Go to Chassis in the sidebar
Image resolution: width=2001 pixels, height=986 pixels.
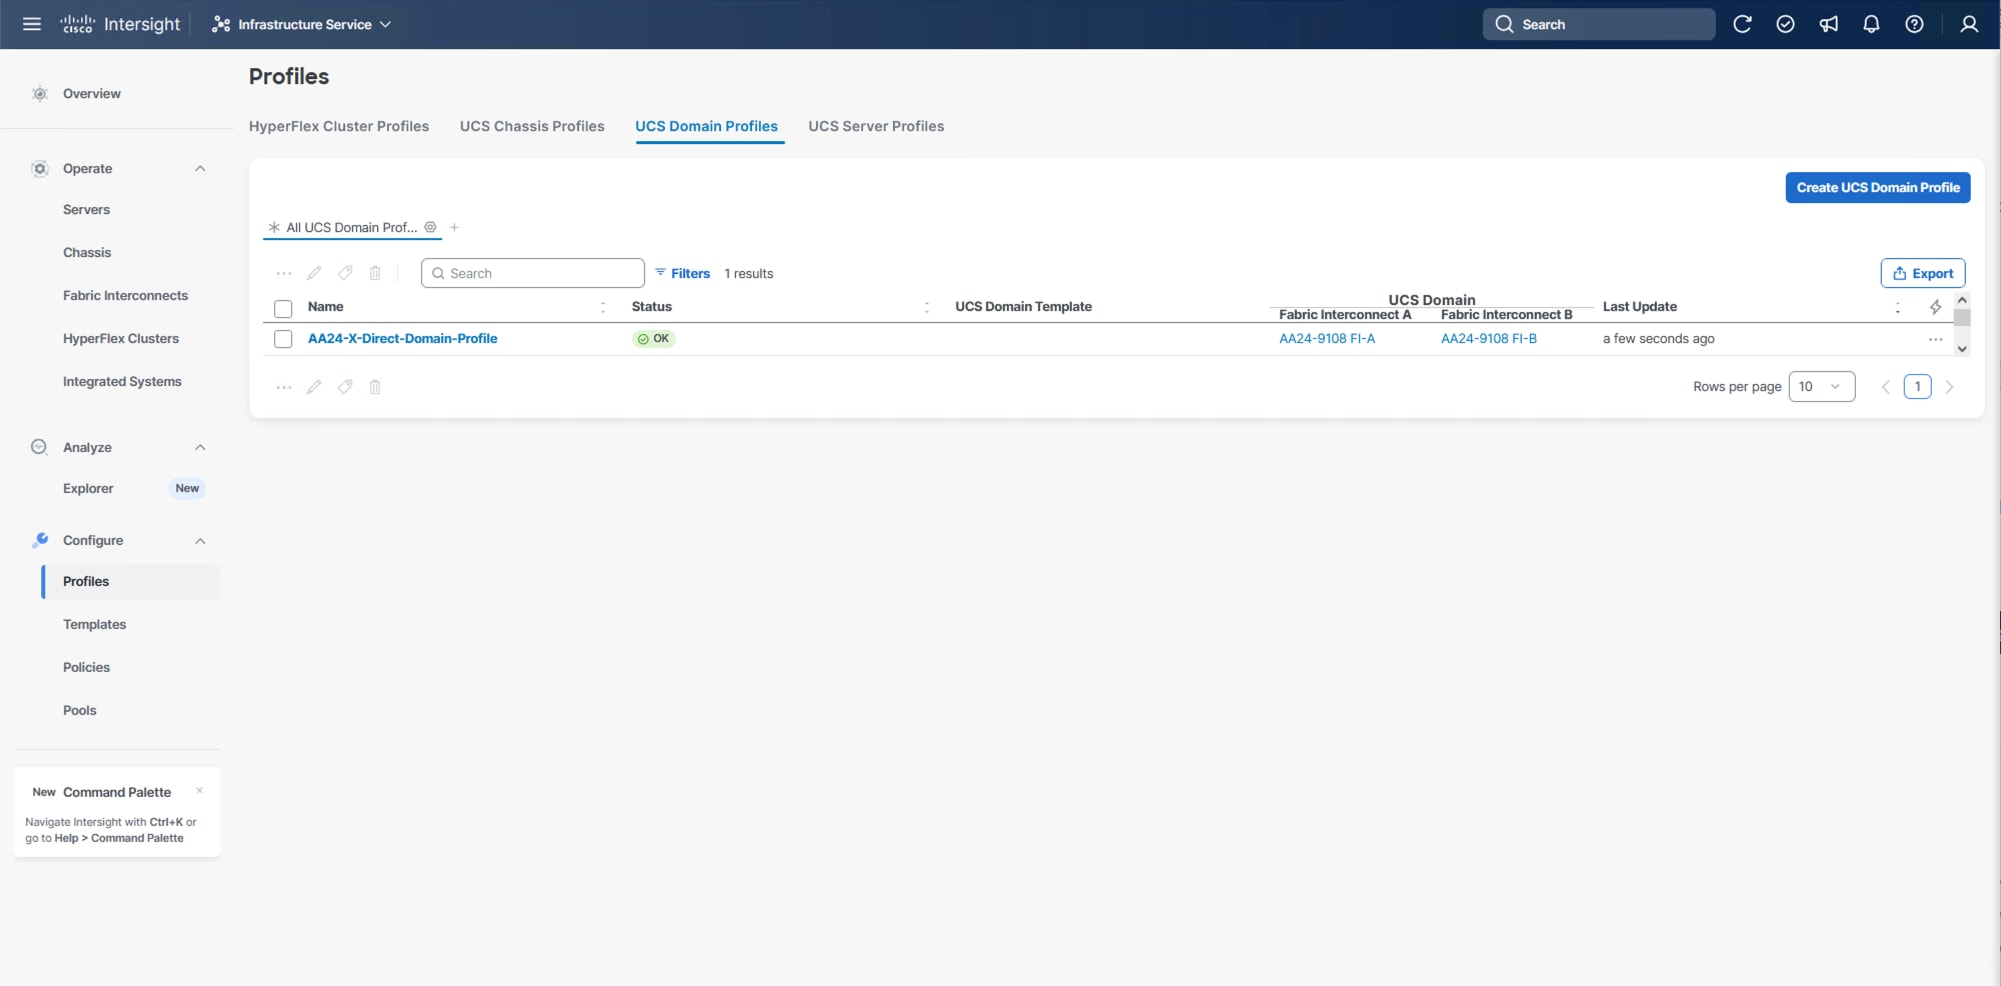87,252
